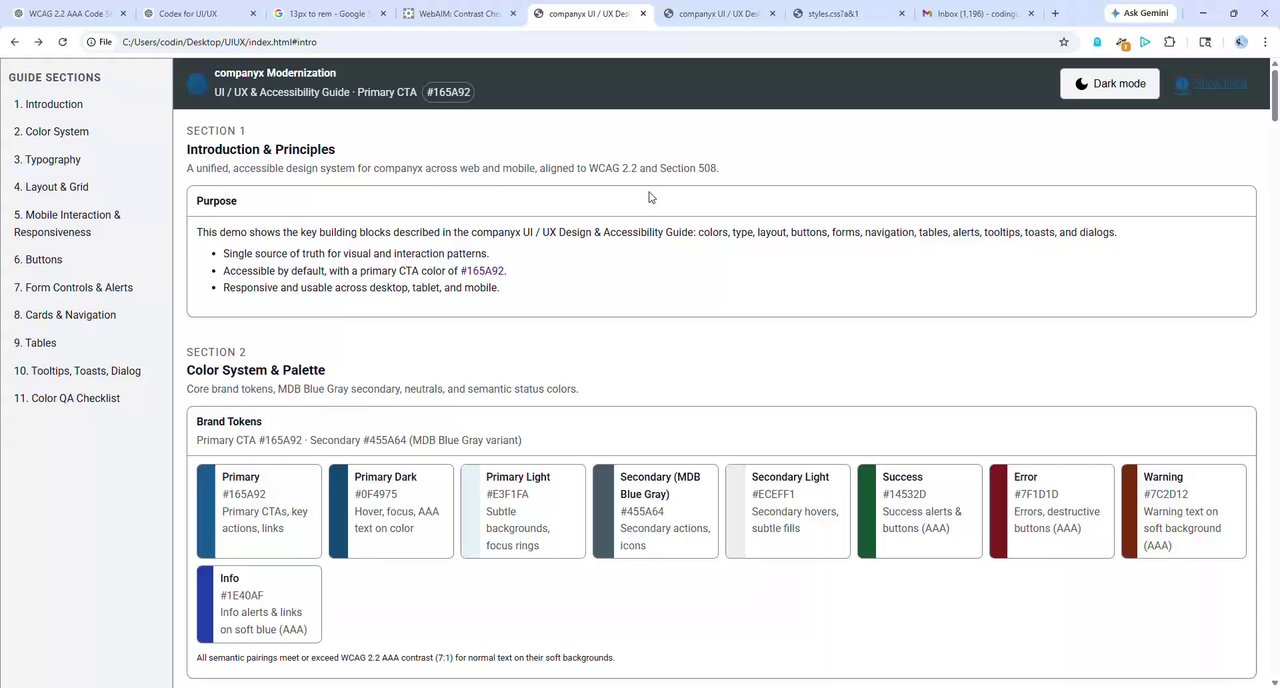Click the Secondary MDB Blue Gray swatch
1280x688 pixels.
[655, 511]
